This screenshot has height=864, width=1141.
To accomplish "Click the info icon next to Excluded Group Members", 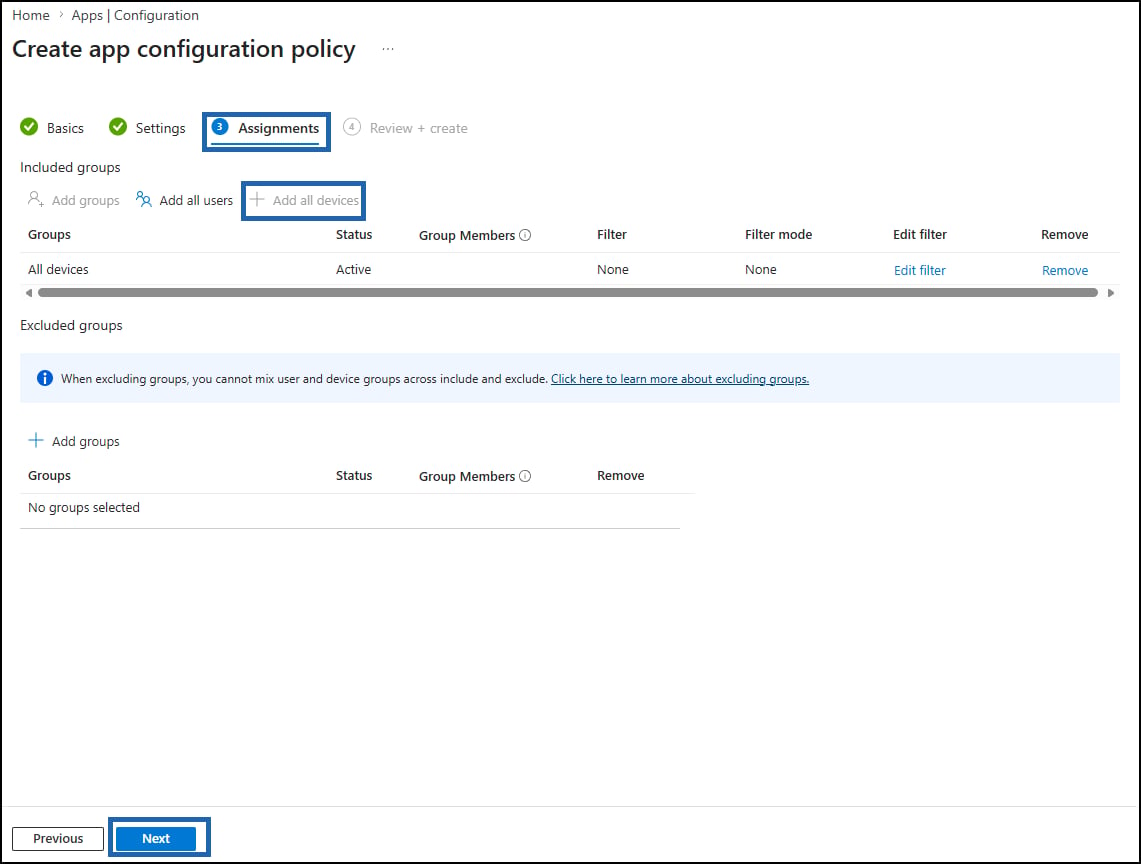I will 525,476.
